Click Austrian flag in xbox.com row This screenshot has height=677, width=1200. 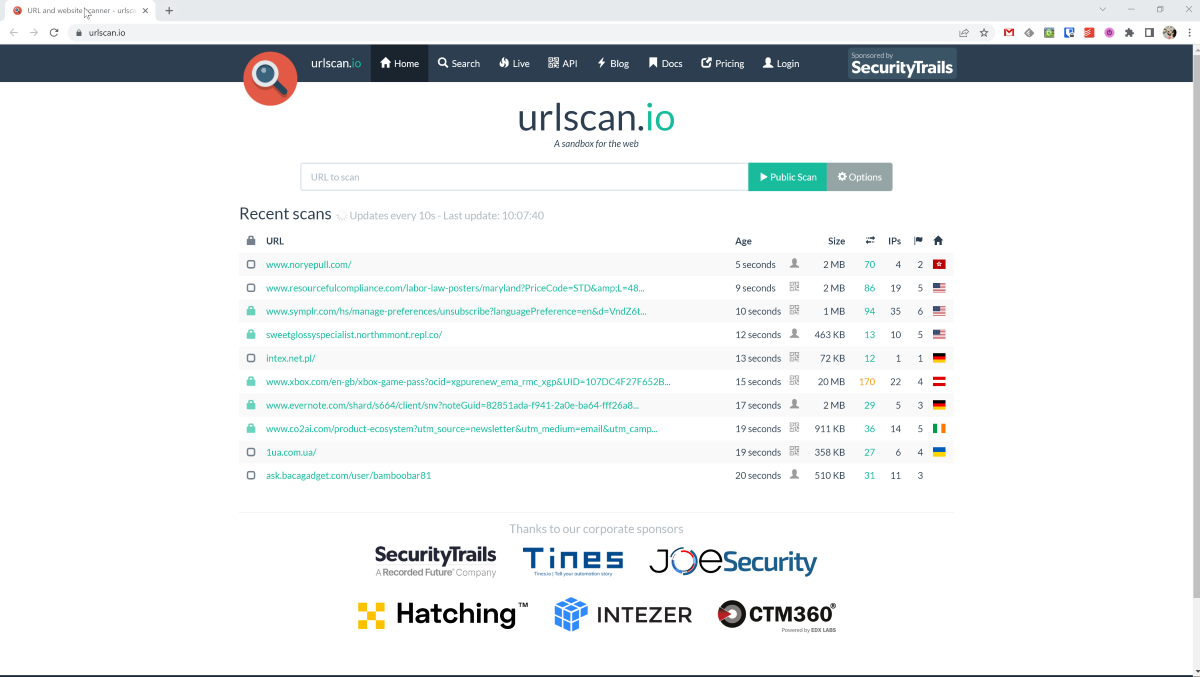point(939,382)
